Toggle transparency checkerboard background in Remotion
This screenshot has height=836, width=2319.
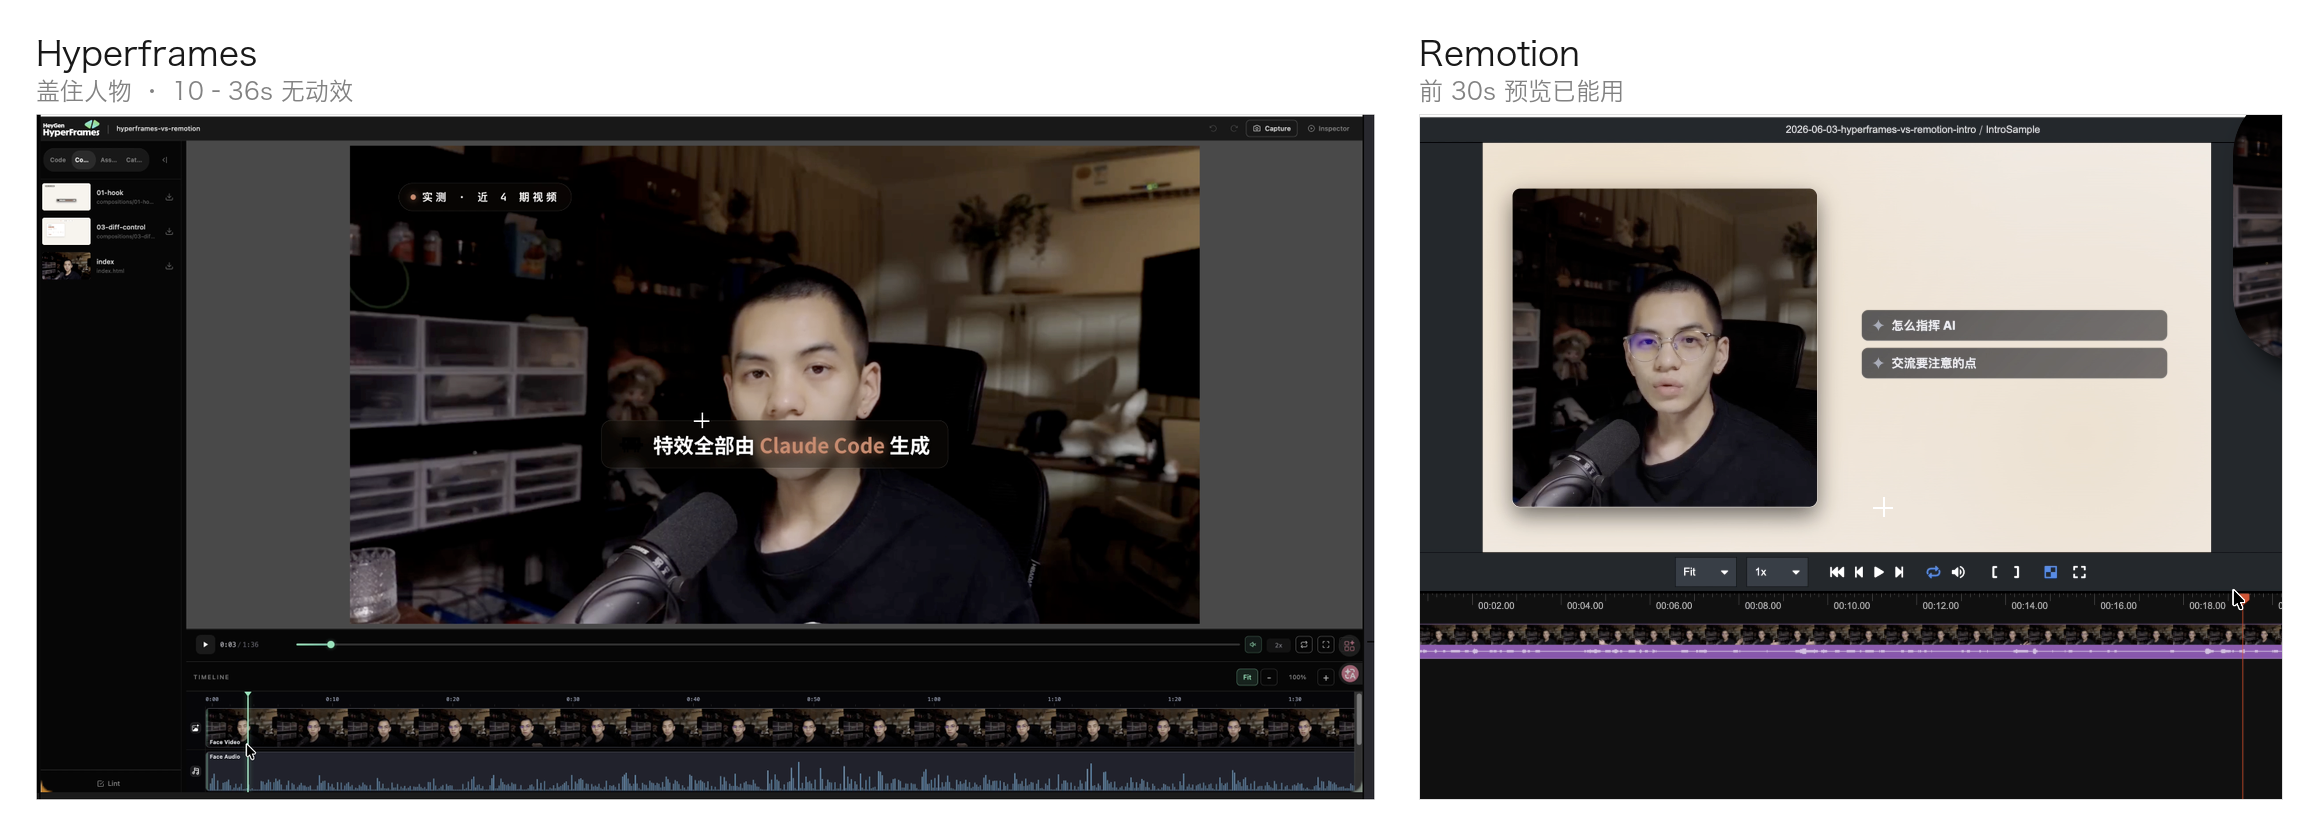[x=2050, y=572]
